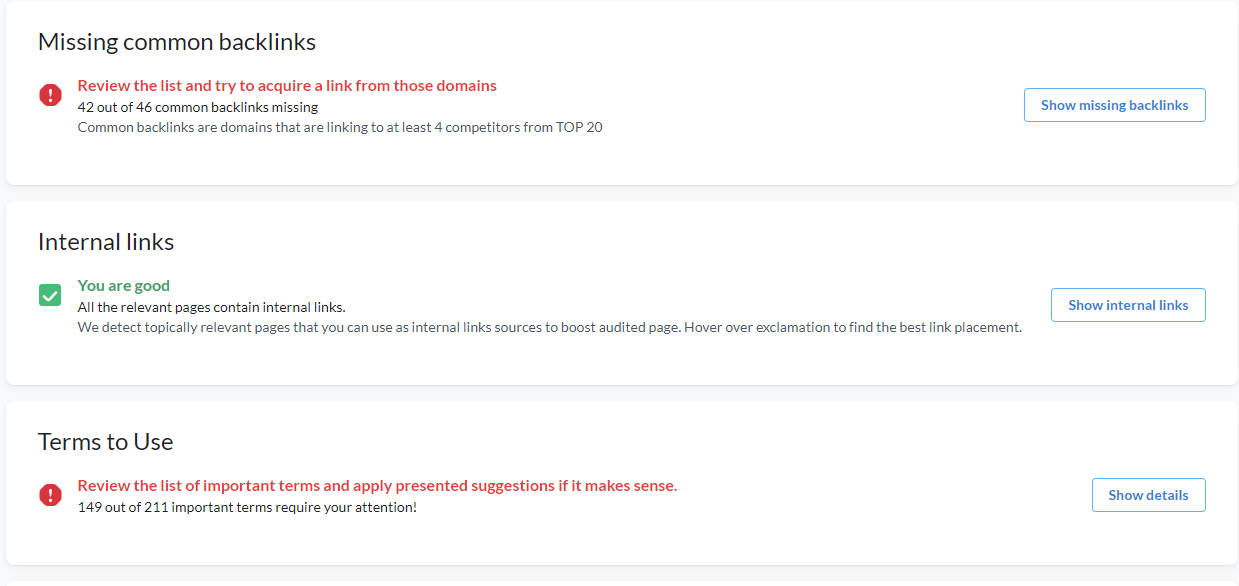
Task: Click the Common backlinks definition about TOP 20 competitors
Action: 340,127
